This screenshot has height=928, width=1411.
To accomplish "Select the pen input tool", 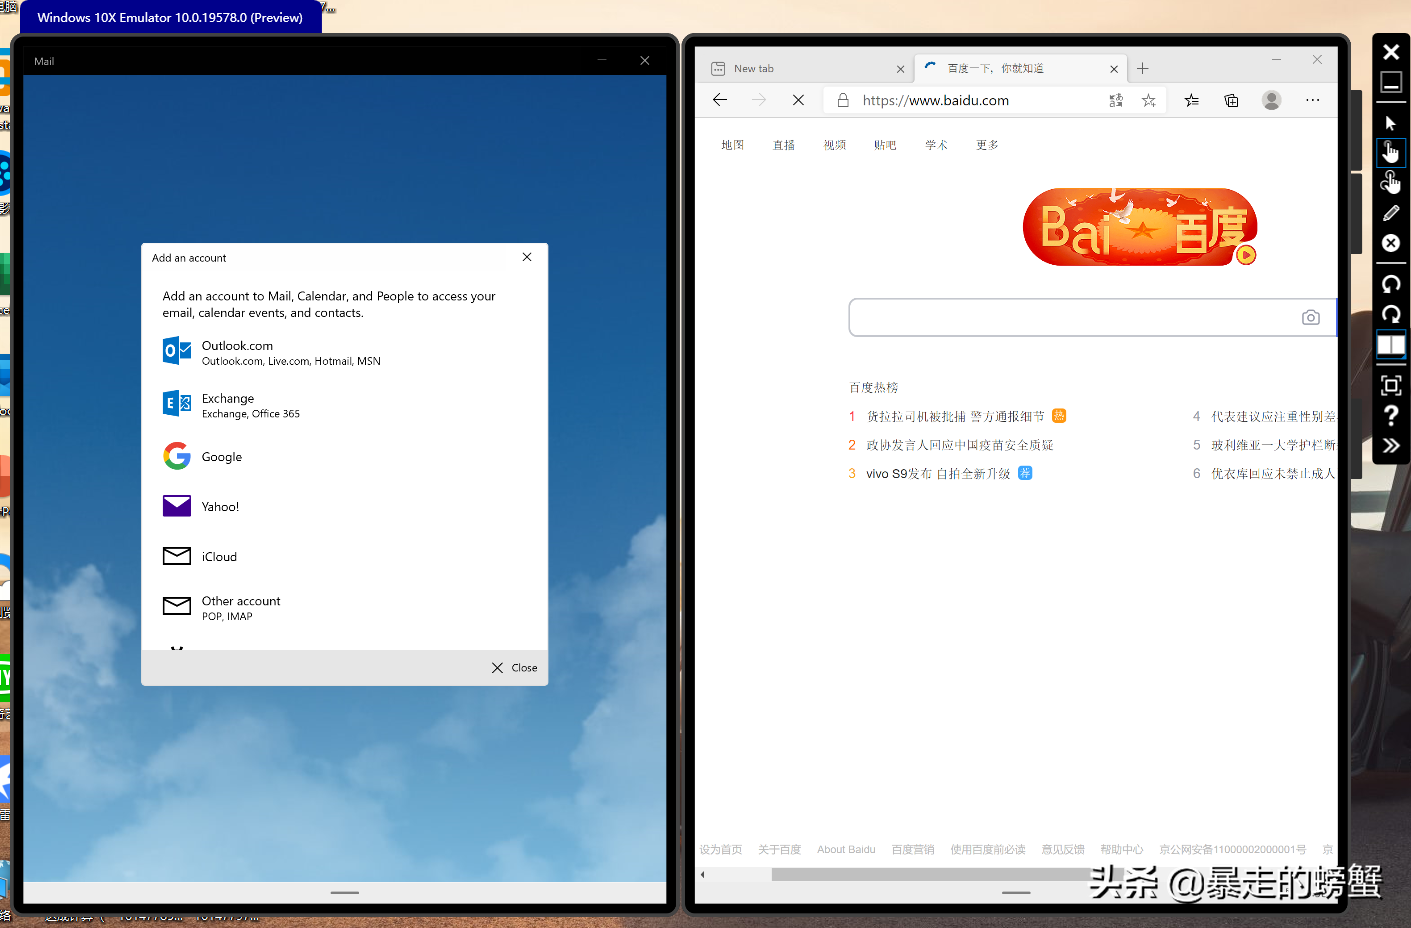I will coord(1391,213).
